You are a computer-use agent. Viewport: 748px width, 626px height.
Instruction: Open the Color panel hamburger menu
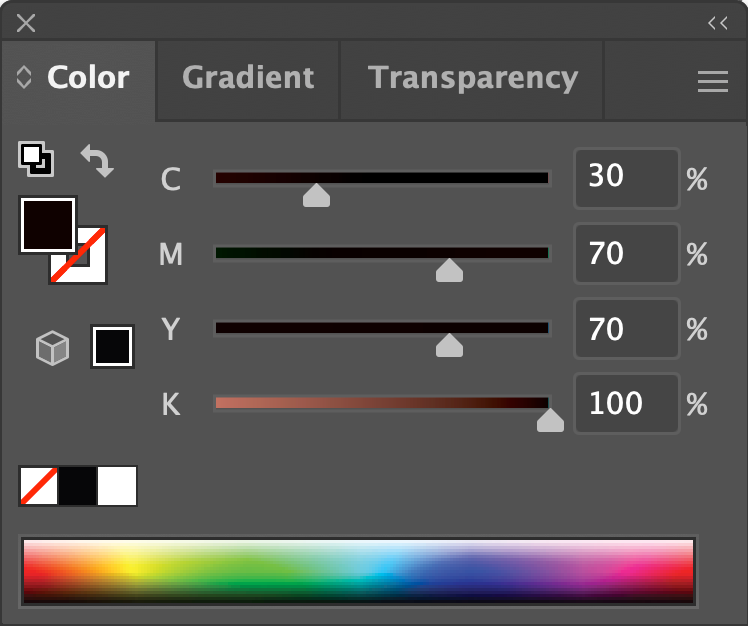pos(712,82)
